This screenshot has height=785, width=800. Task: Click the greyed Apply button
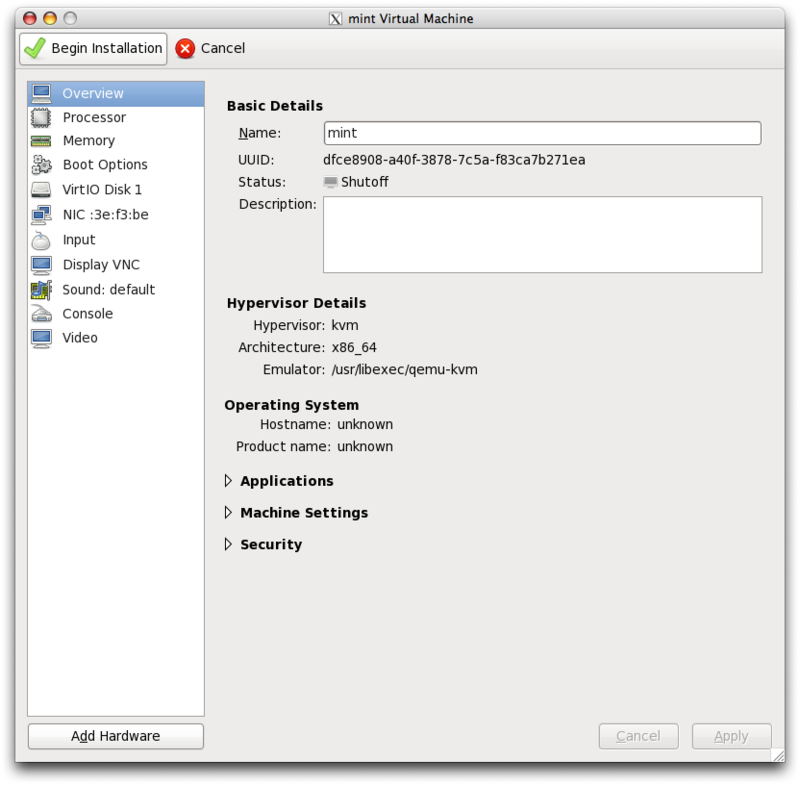click(731, 736)
